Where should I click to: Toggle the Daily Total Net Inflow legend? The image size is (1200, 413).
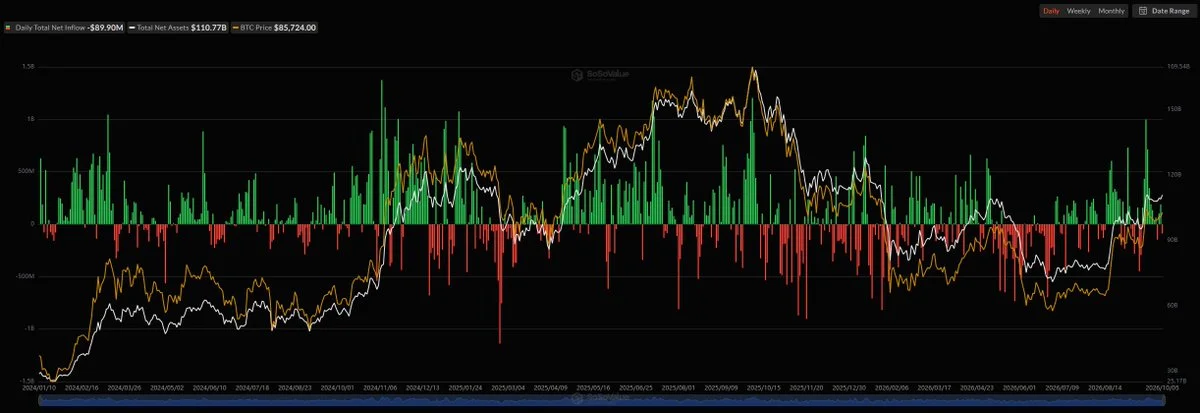point(65,28)
